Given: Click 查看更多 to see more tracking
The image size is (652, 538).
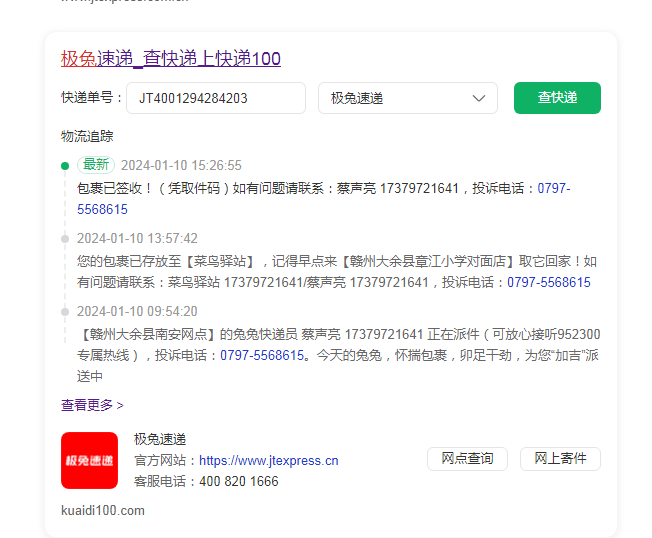Looking at the screenshot, I should [x=92, y=405].
